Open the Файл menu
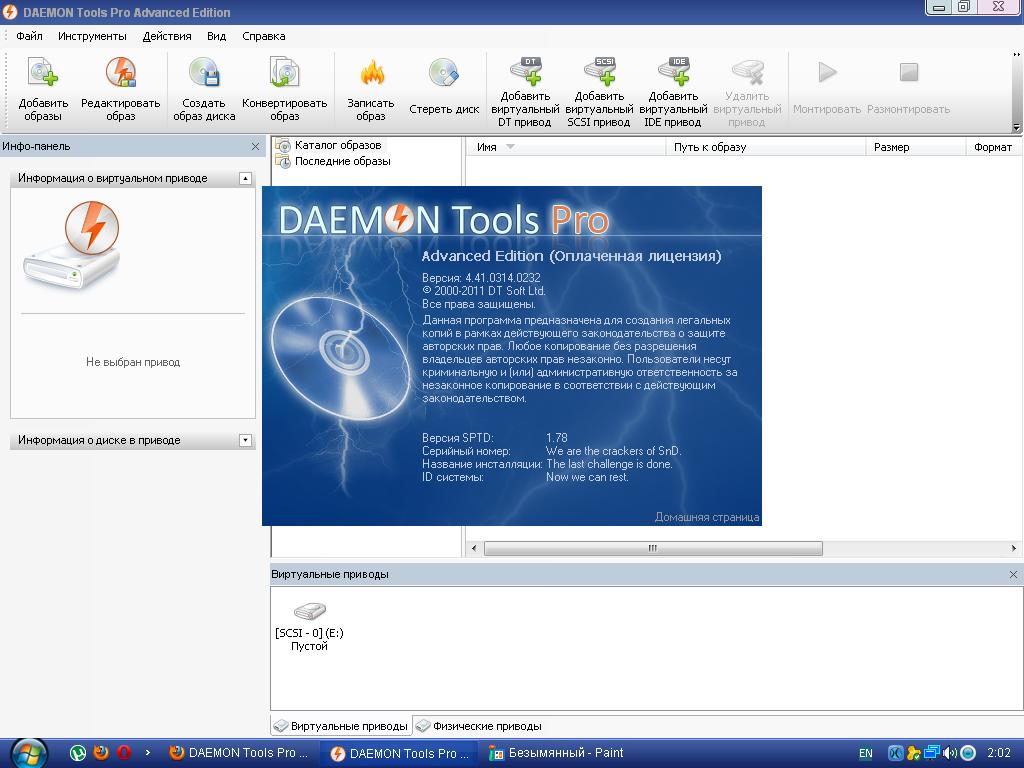Viewport: 1024px width, 768px height. (29, 36)
